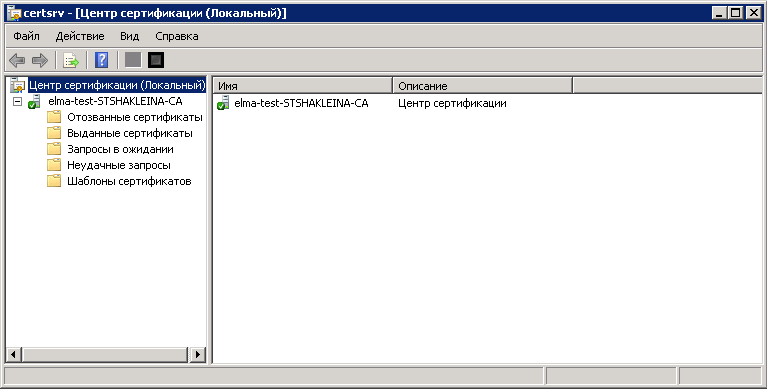Open Отозванные сертификаты folder

click(135, 117)
